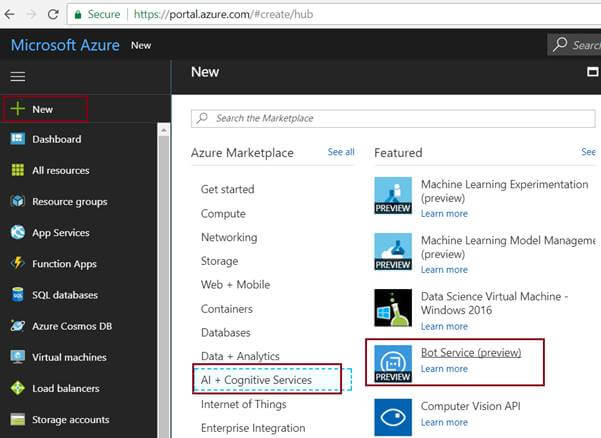Click the top Azure search resources field
Image resolution: width=601 pixels, height=438 pixels.
coord(574,45)
